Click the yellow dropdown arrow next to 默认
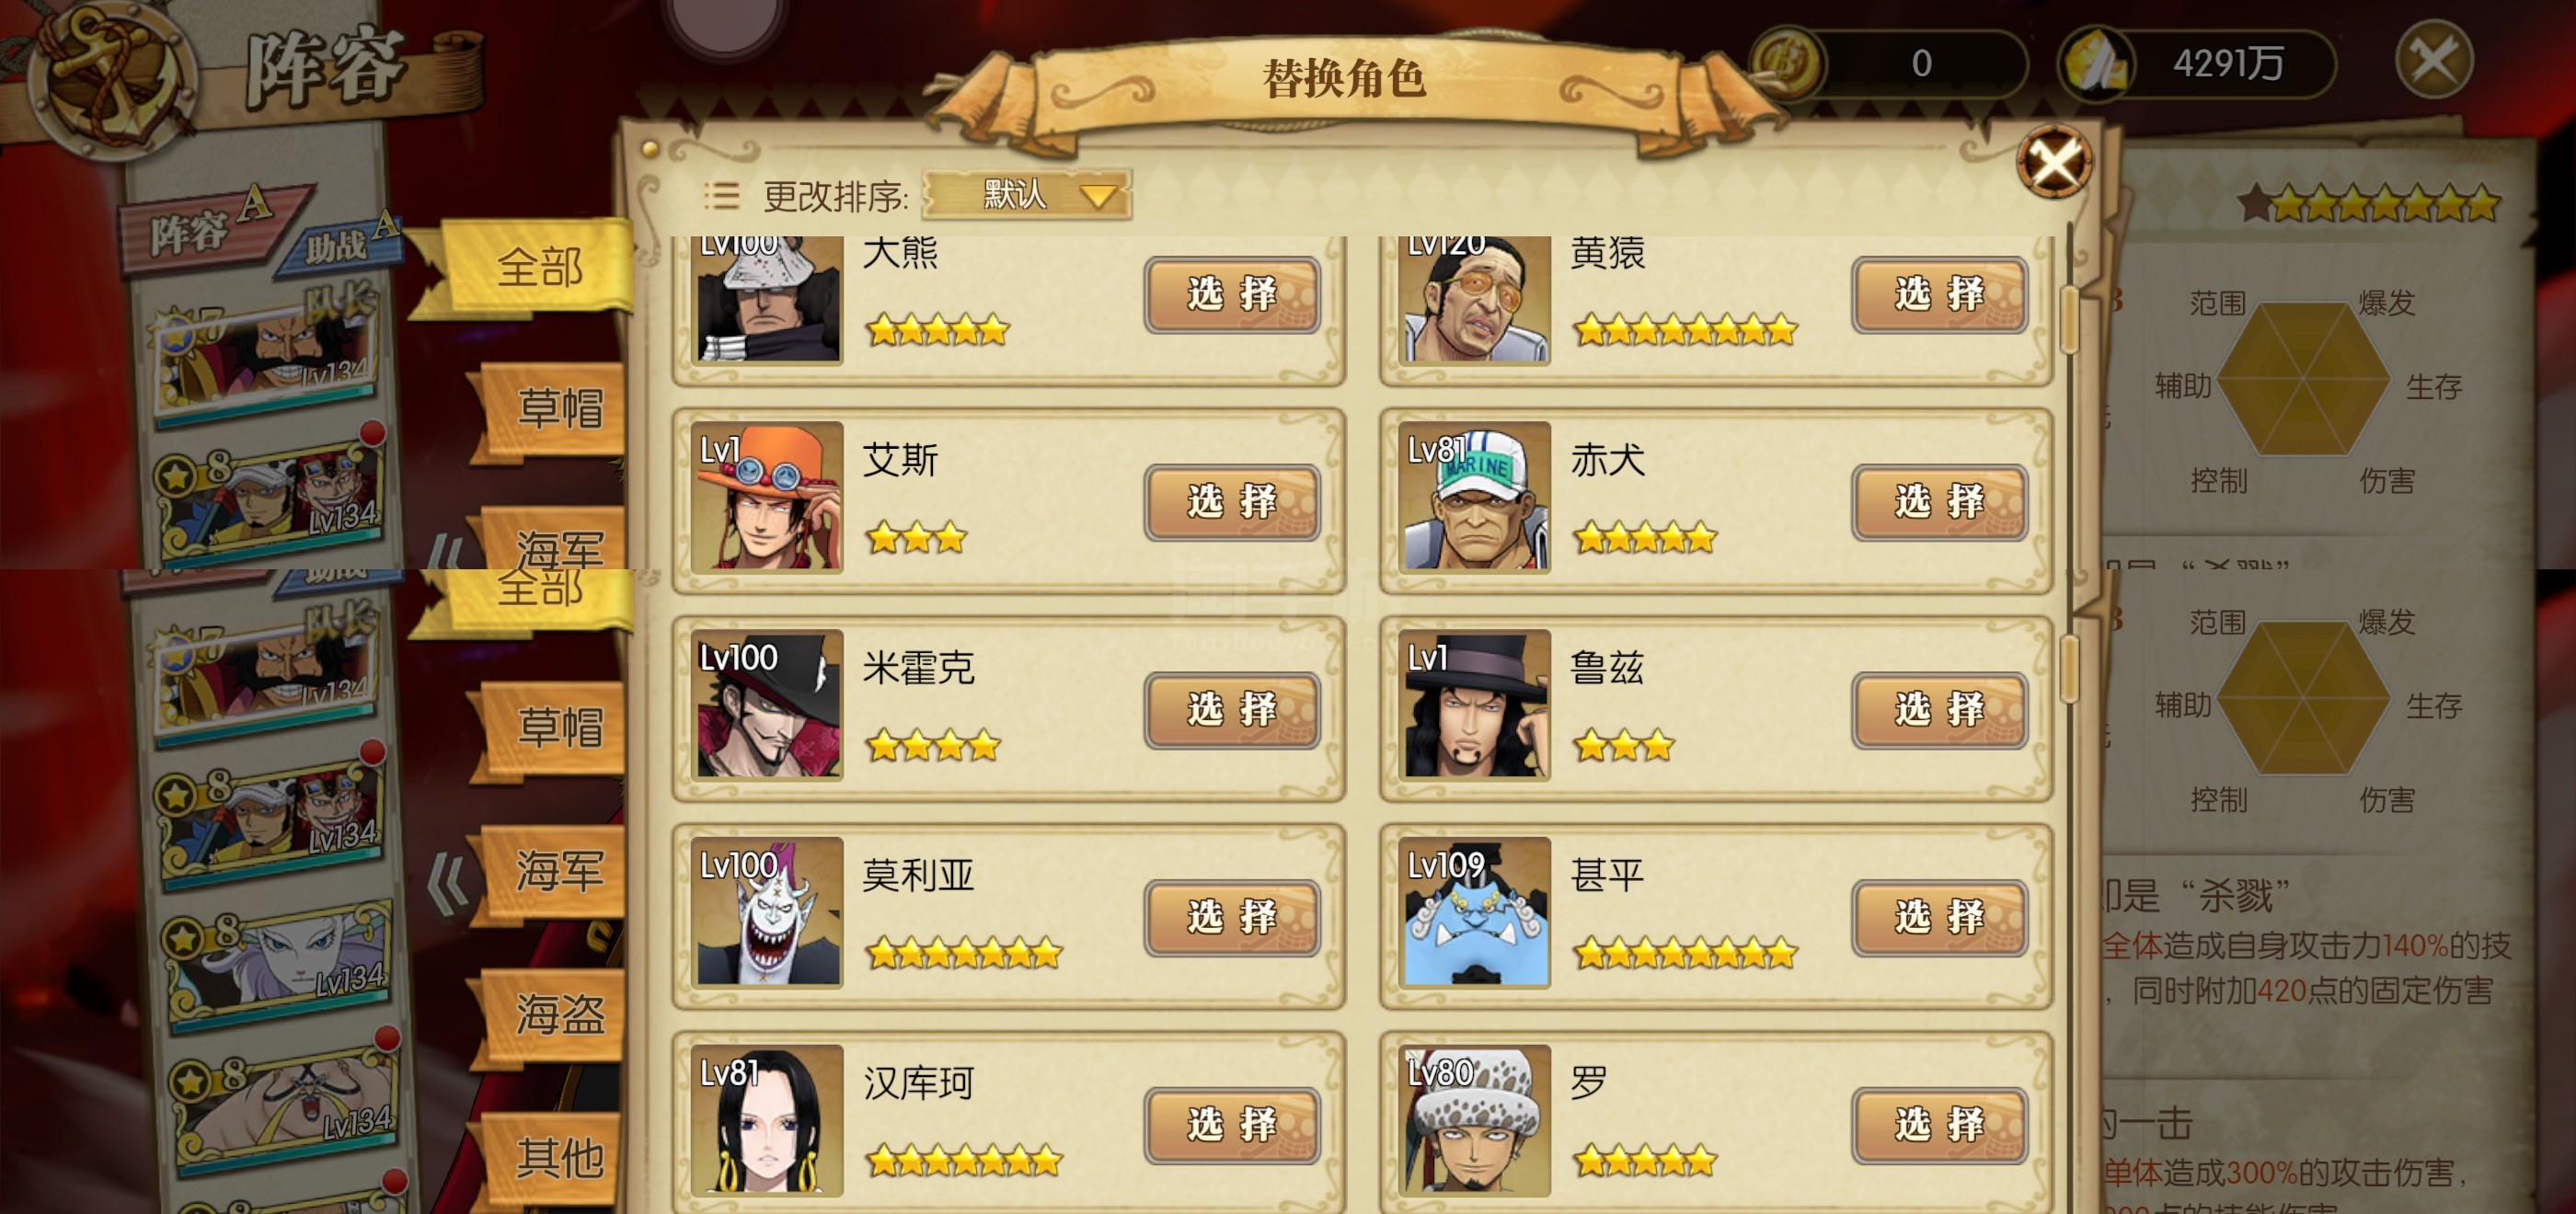This screenshot has width=2576, height=1214. click(1098, 195)
